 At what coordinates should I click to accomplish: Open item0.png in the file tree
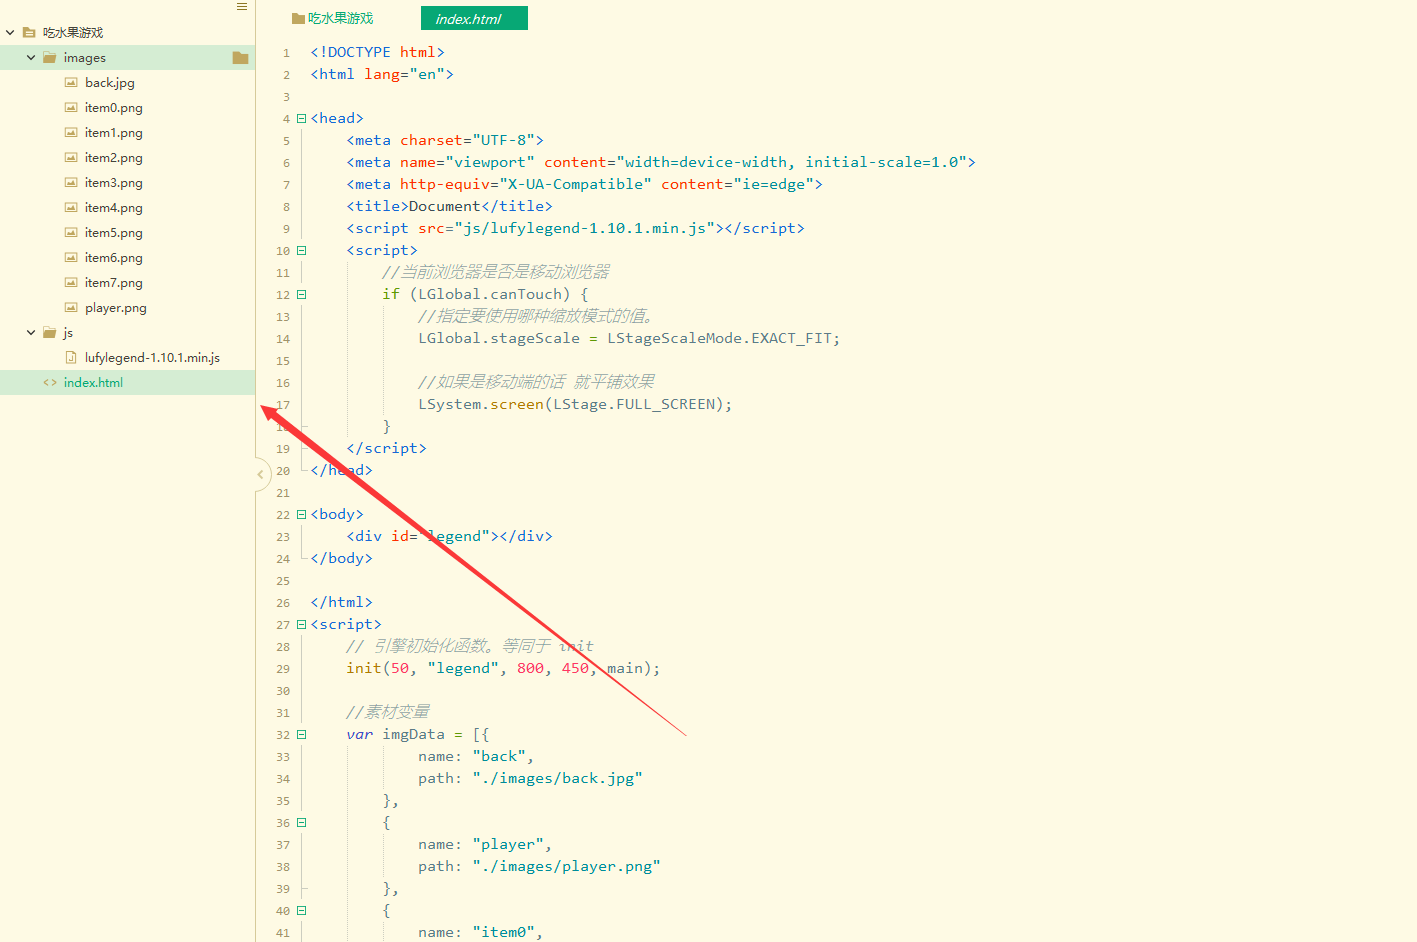click(x=114, y=108)
